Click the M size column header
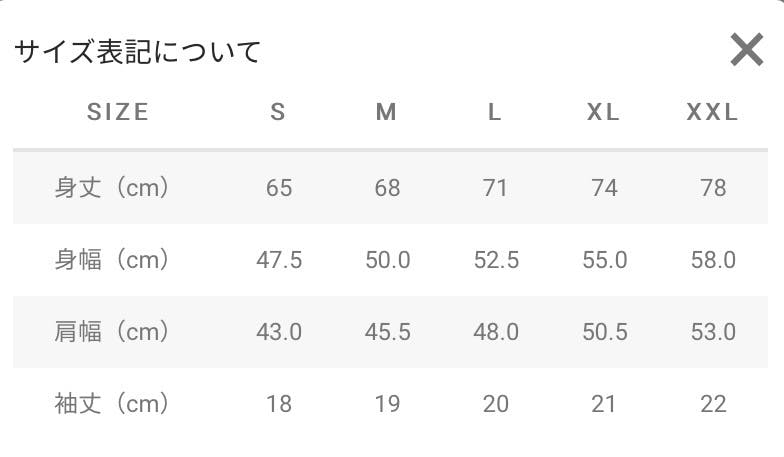The image size is (784, 457). (386, 112)
